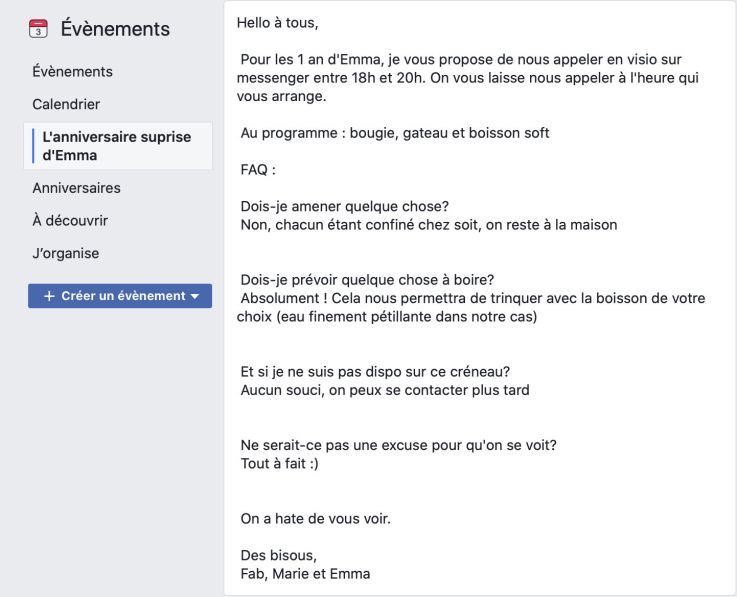
Task: Open the Évènements sidebar menu item
Action: 72,72
